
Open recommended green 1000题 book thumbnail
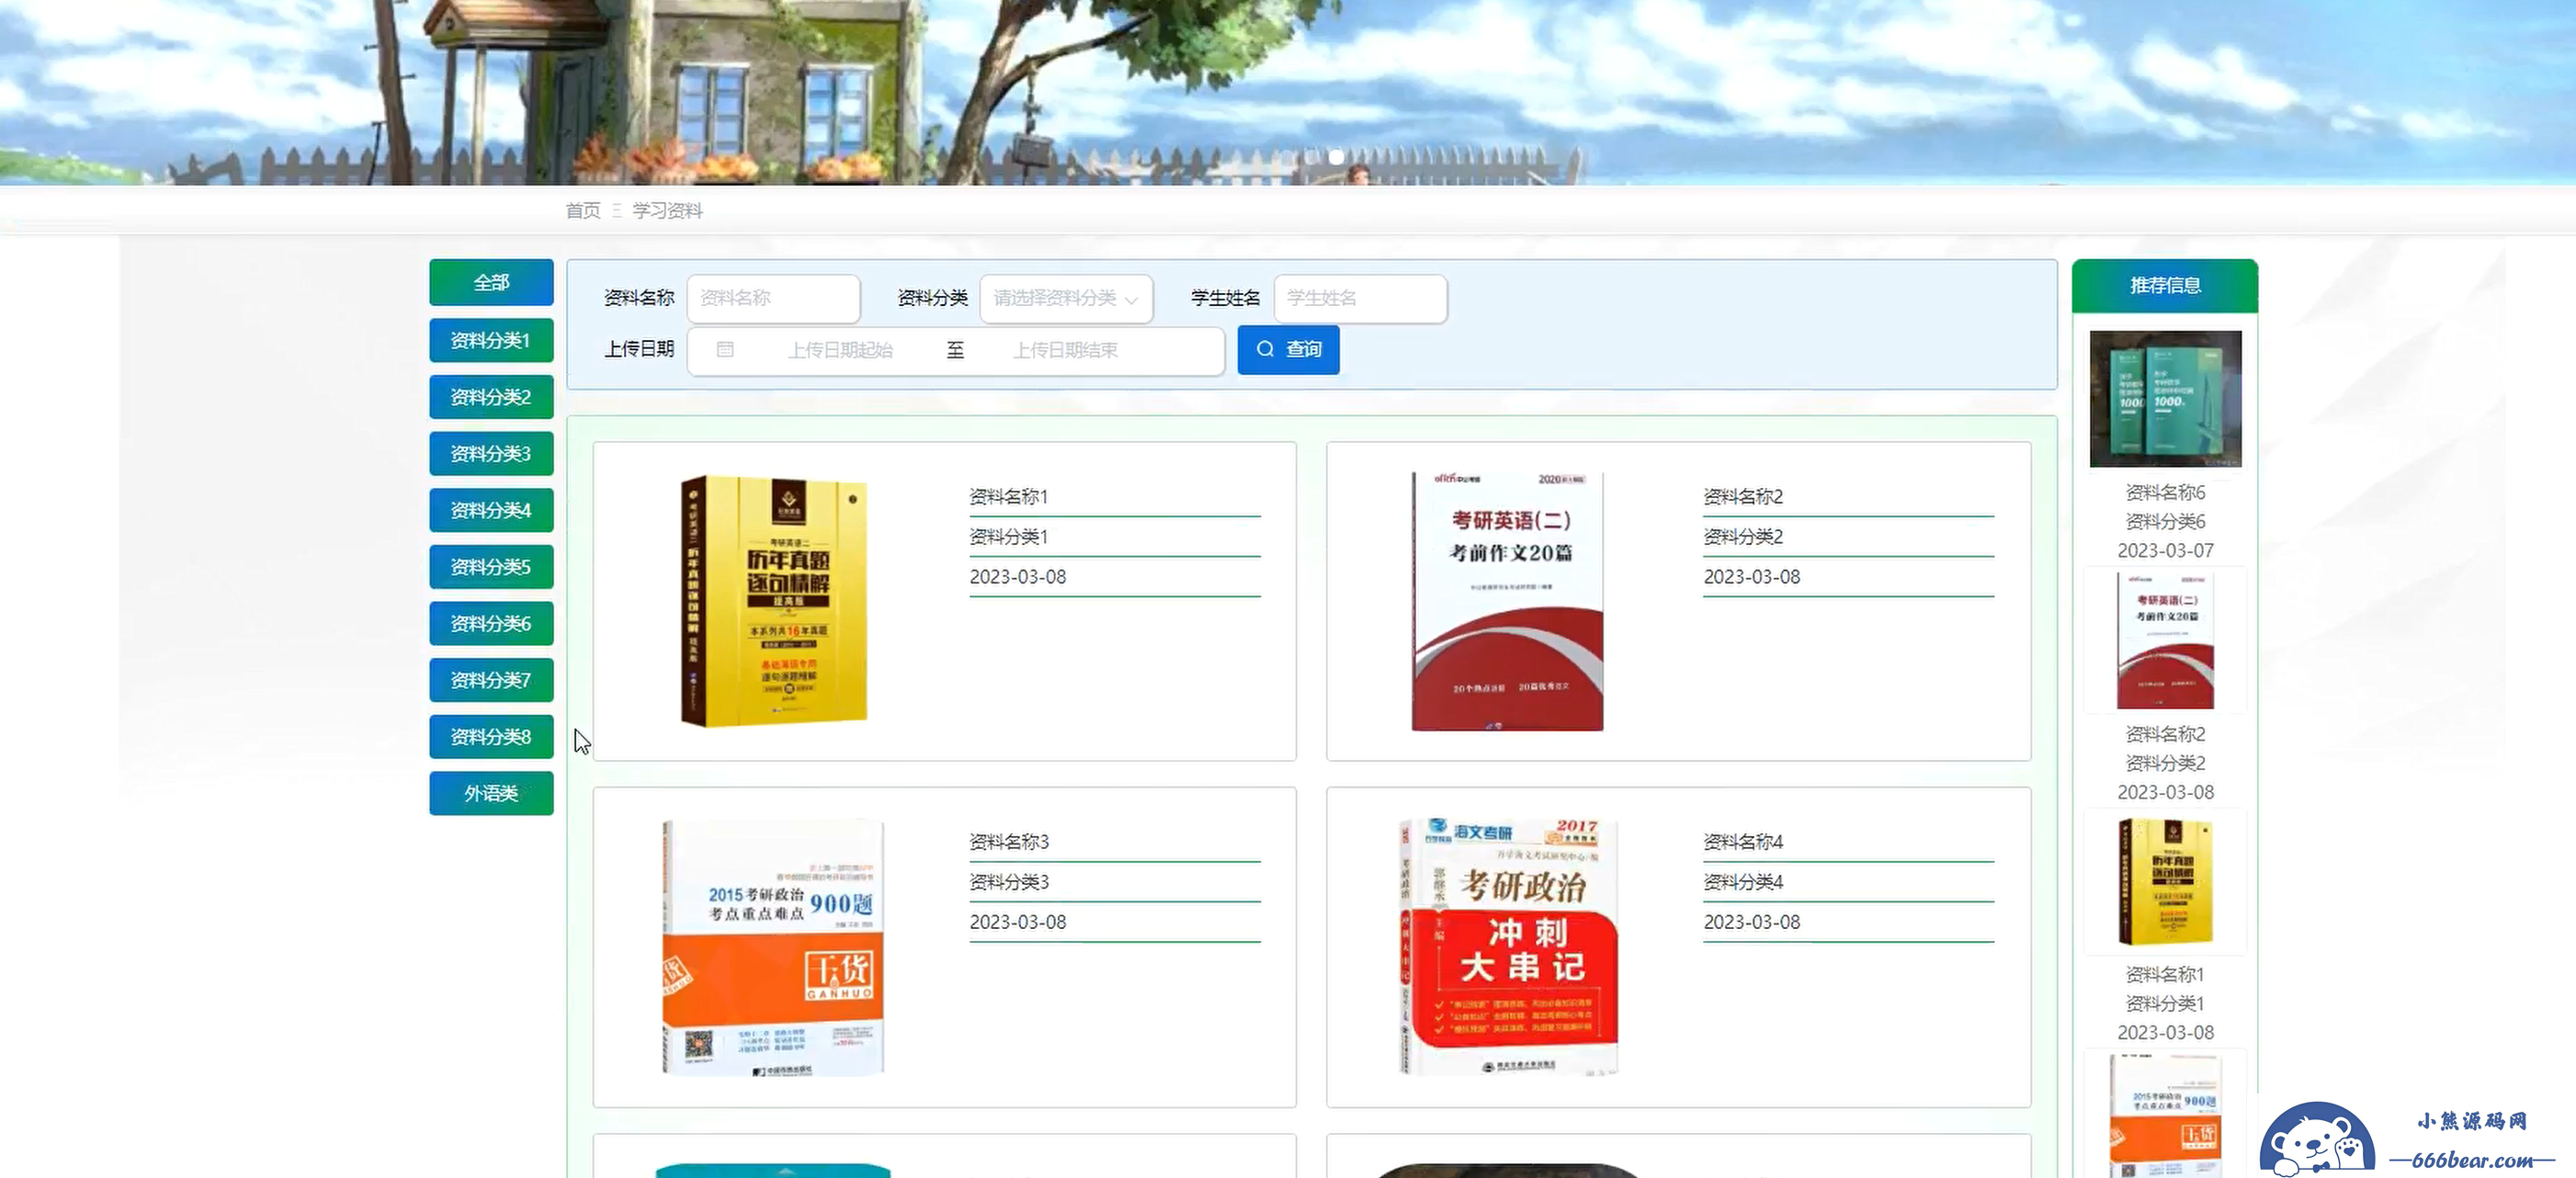2165,399
